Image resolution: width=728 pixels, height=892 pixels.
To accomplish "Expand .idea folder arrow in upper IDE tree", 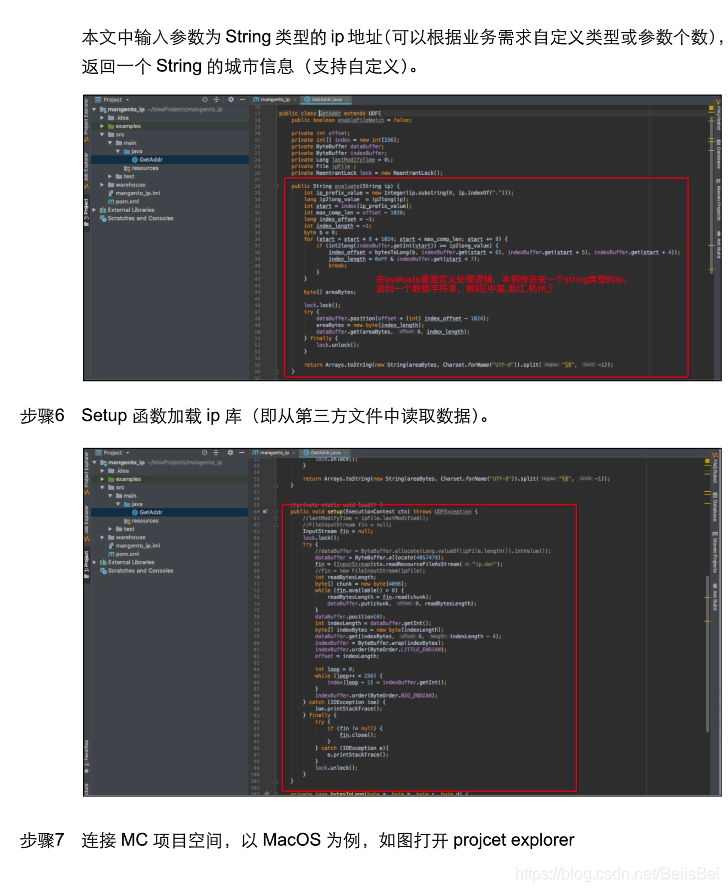I will (x=102, y=118).
